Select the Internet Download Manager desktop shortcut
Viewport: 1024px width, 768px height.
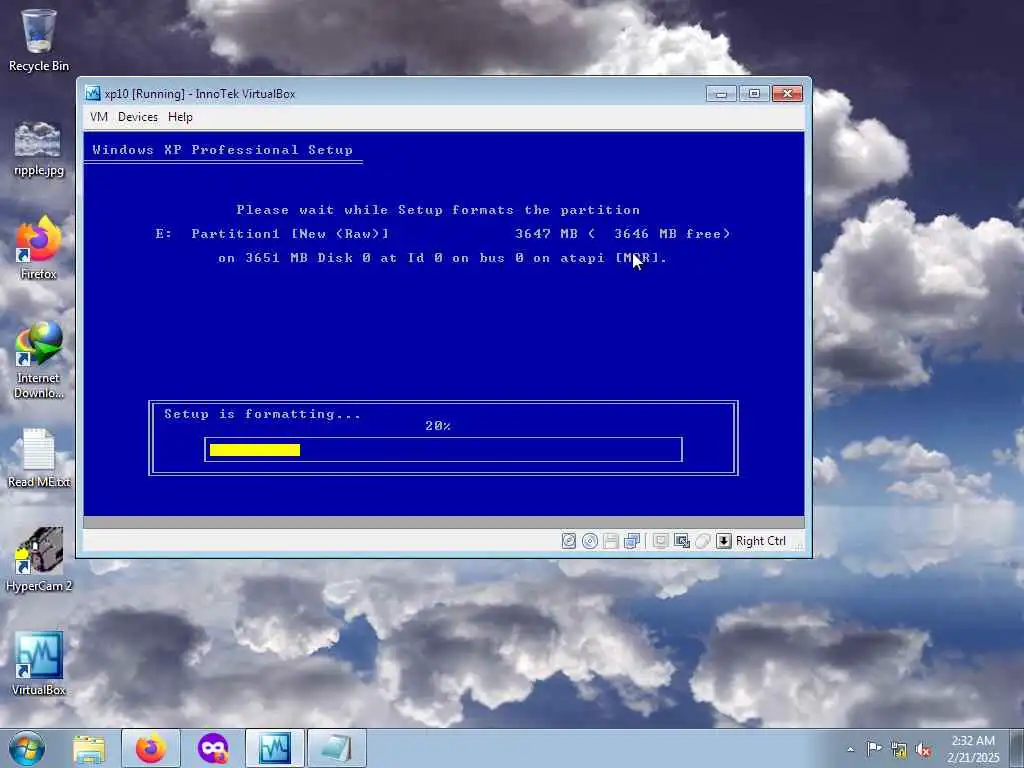point(39,360)
